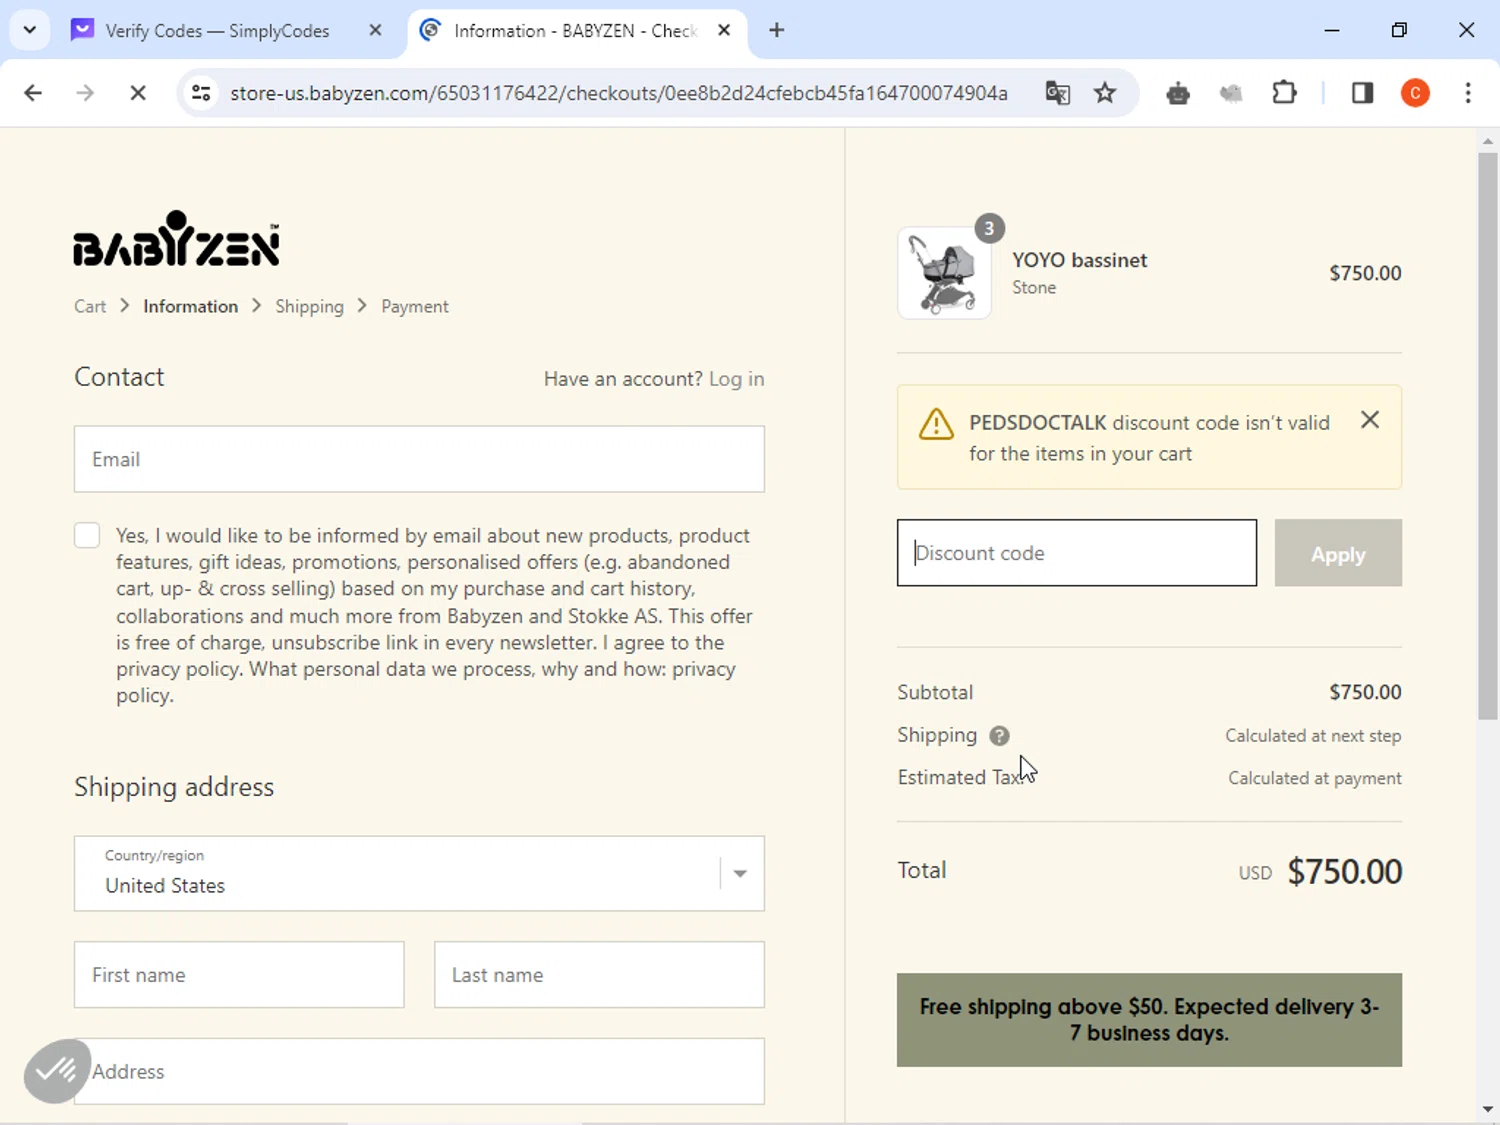Click the browser forward arrow
Screen dimensions: 1500x1125
85,93
